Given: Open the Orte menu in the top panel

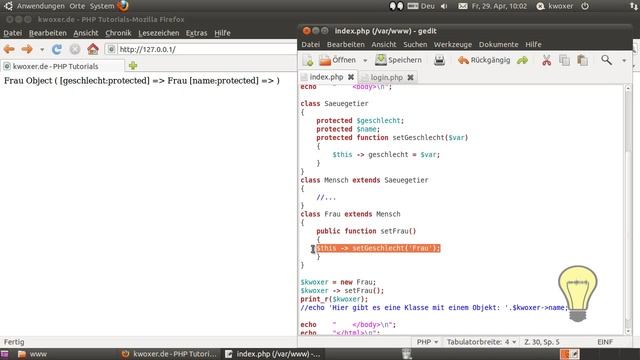Looking at the screenshot, I should tap(77, 6).
